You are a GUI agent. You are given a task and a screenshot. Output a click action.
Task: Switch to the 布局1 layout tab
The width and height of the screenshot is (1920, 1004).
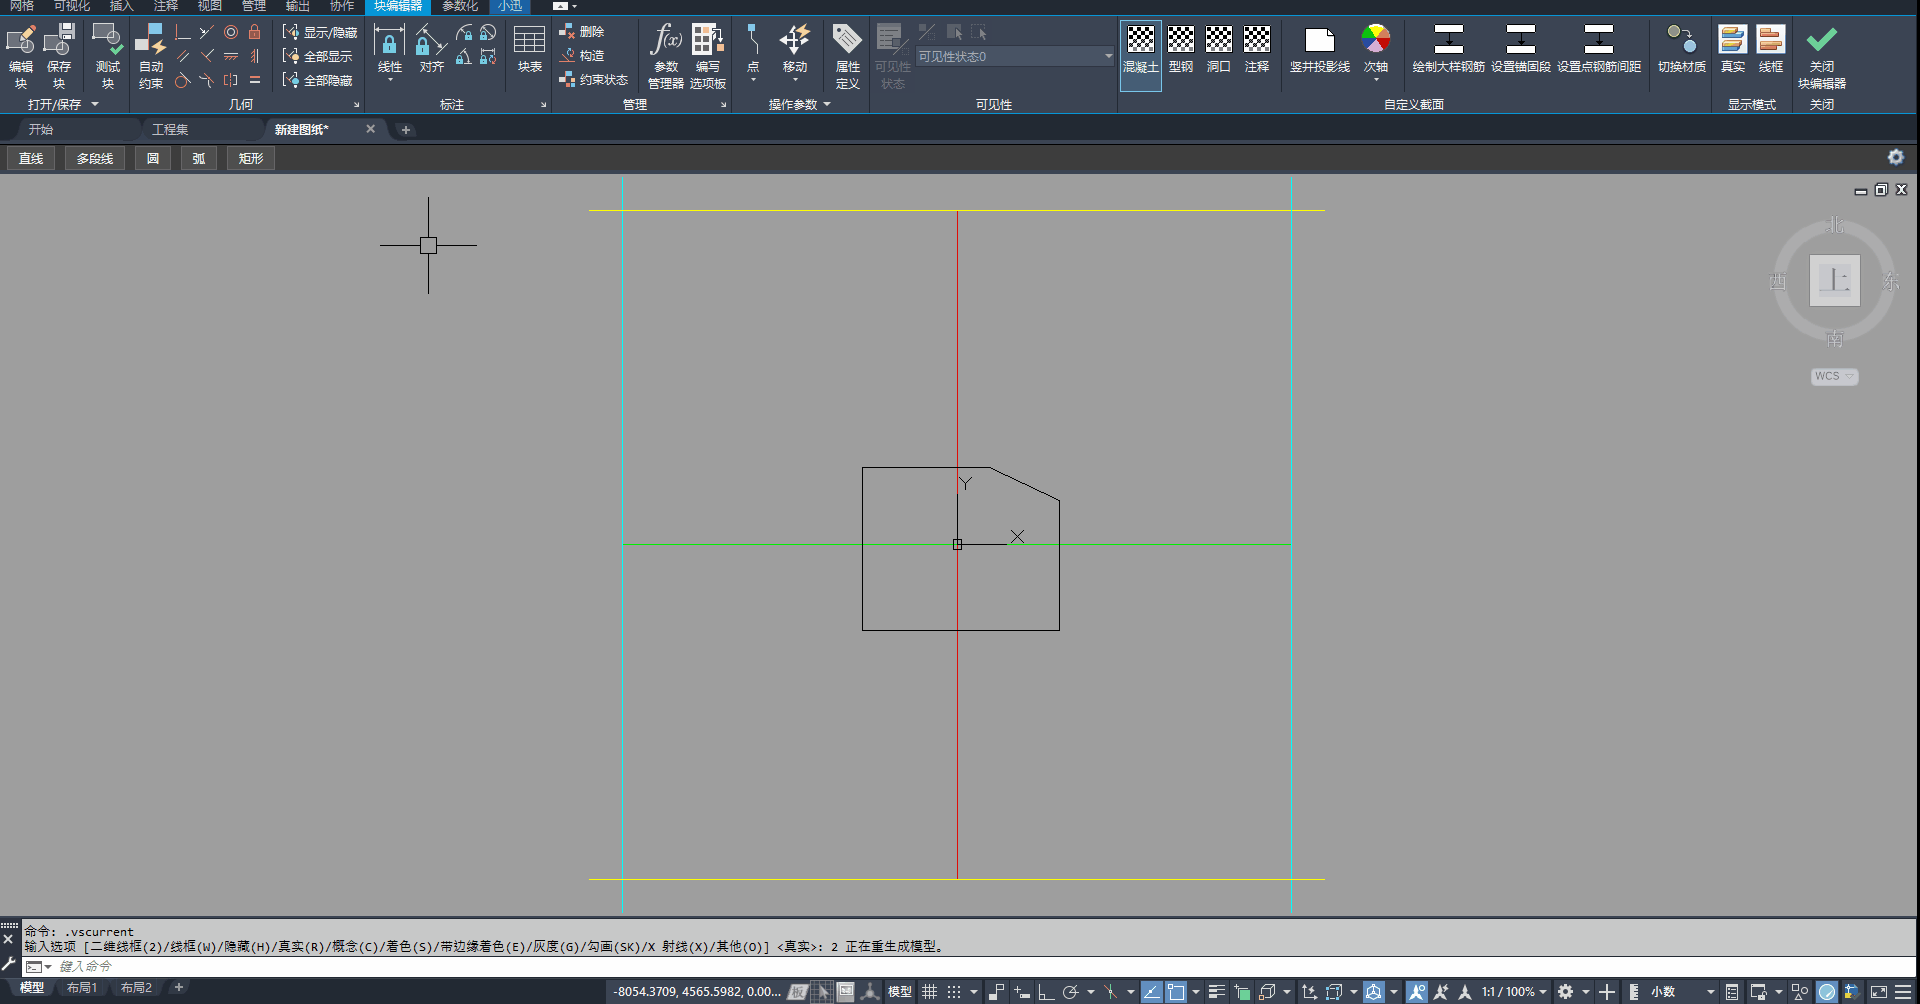pyautogui.click(x=82, y=988)
